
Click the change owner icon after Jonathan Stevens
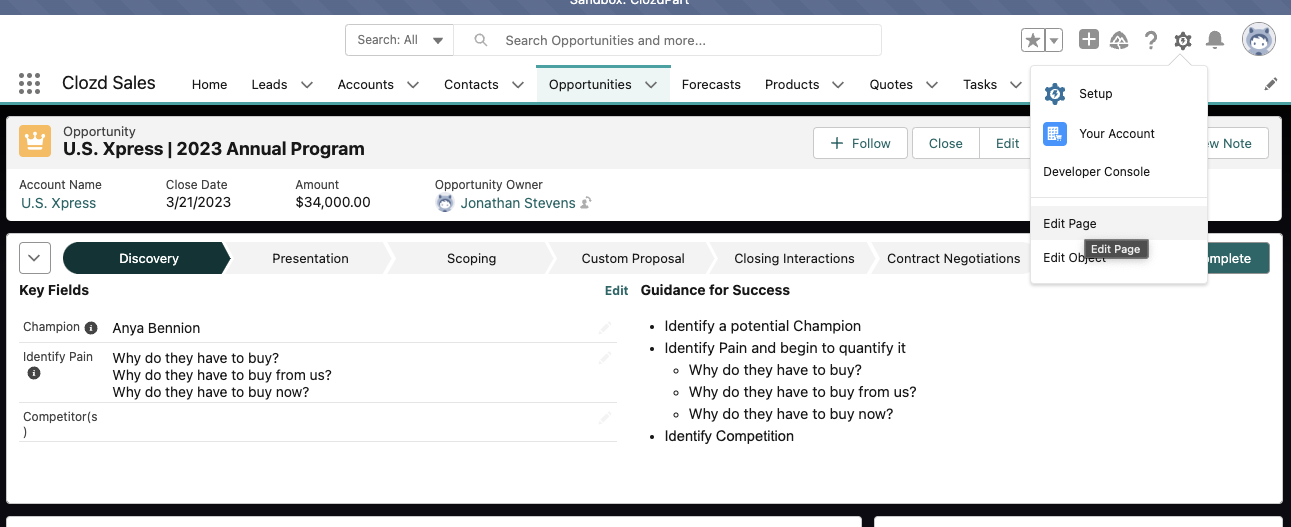(586, 203)
